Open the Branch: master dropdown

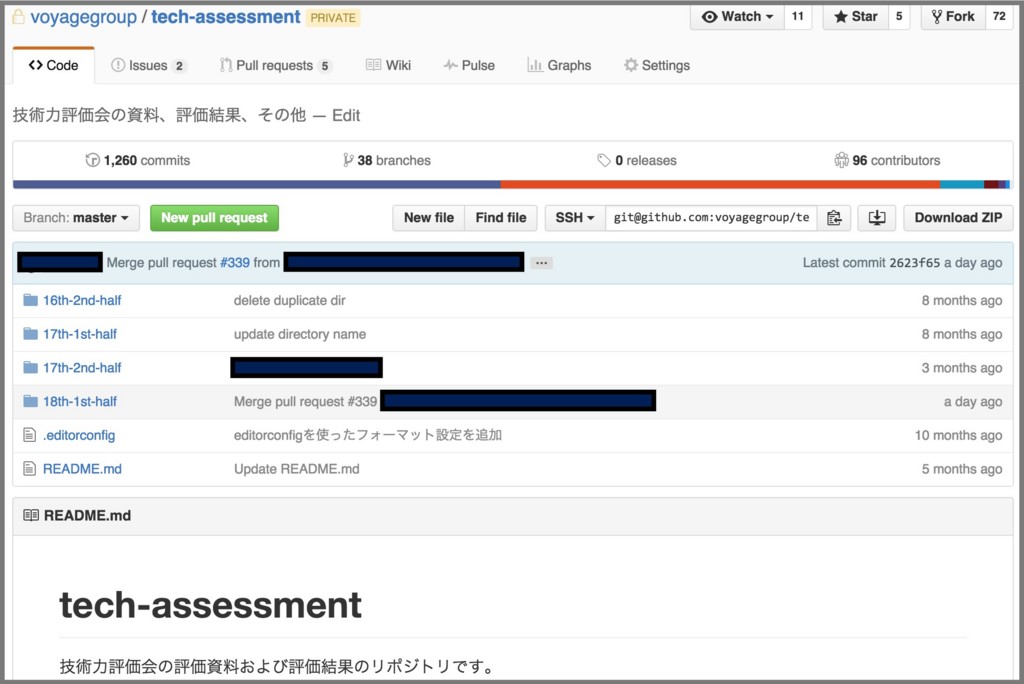click(76, 218)
